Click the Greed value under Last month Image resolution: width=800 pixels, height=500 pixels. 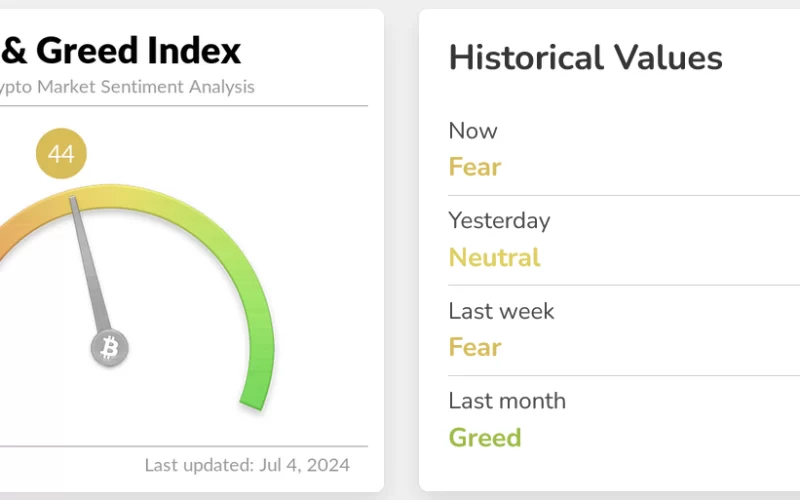point(485,437)
